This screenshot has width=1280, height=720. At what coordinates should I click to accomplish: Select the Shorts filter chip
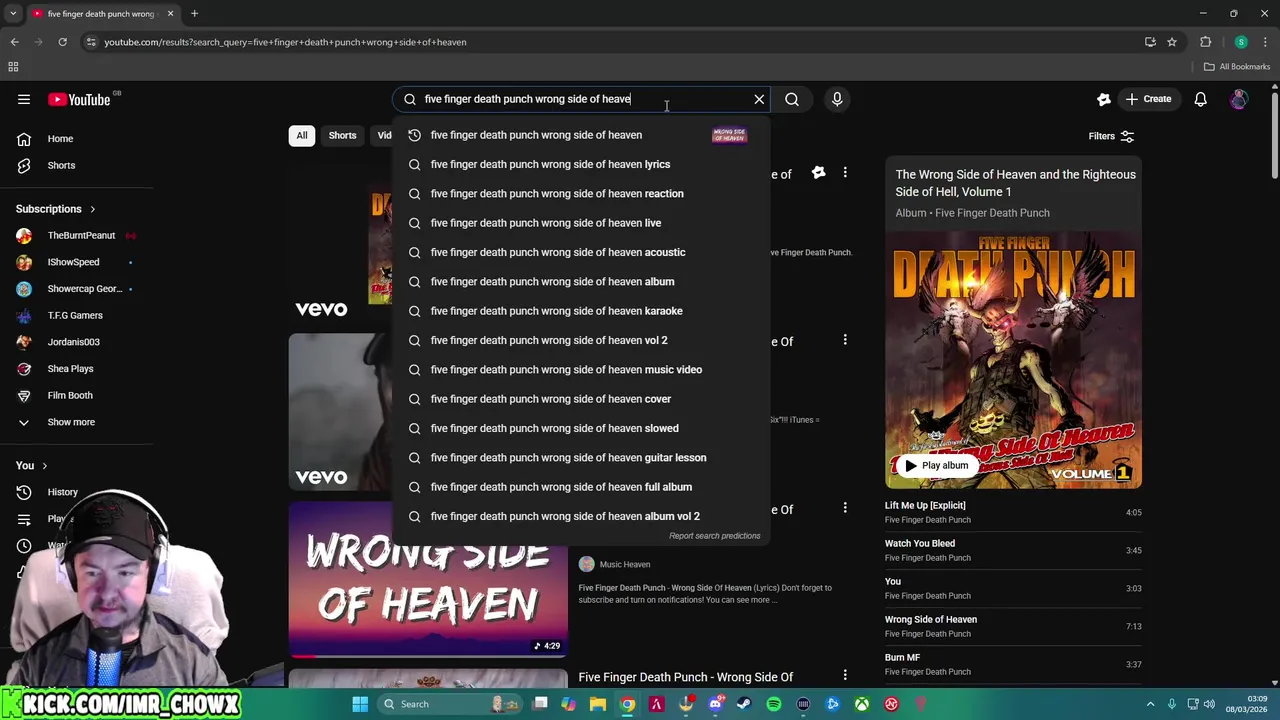[x=342, y=135]
